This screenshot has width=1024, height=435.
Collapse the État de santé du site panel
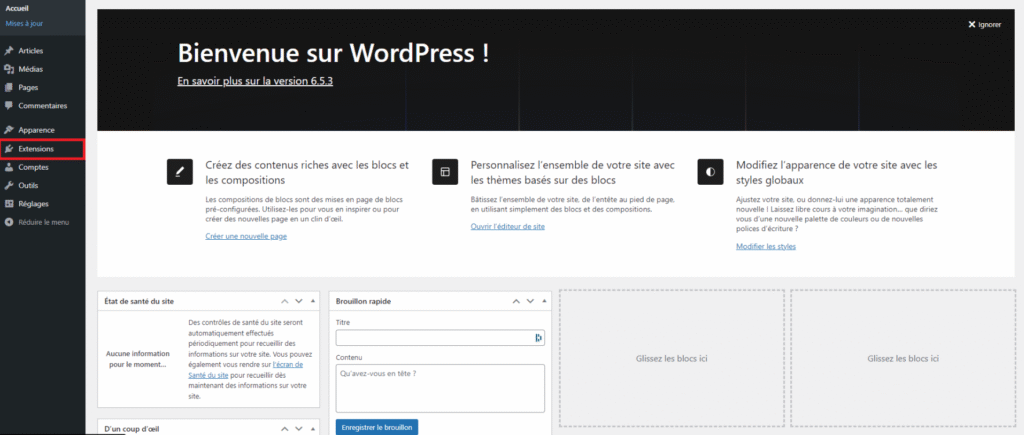coord(312,301)
